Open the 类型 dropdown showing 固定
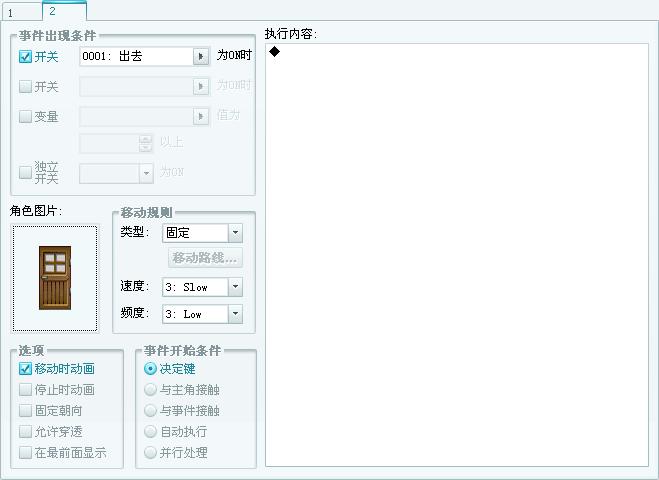659x480 pixels. pos(235,232)
